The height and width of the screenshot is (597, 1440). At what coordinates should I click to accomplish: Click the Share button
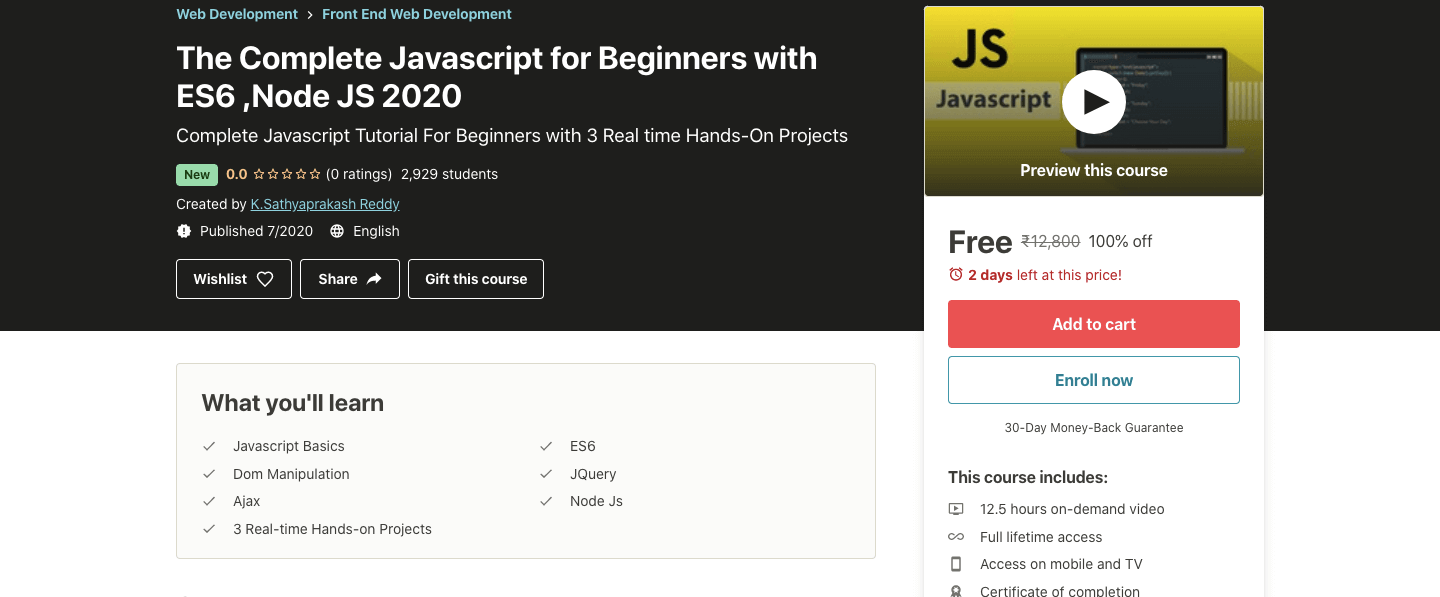[x=350, y=279]
